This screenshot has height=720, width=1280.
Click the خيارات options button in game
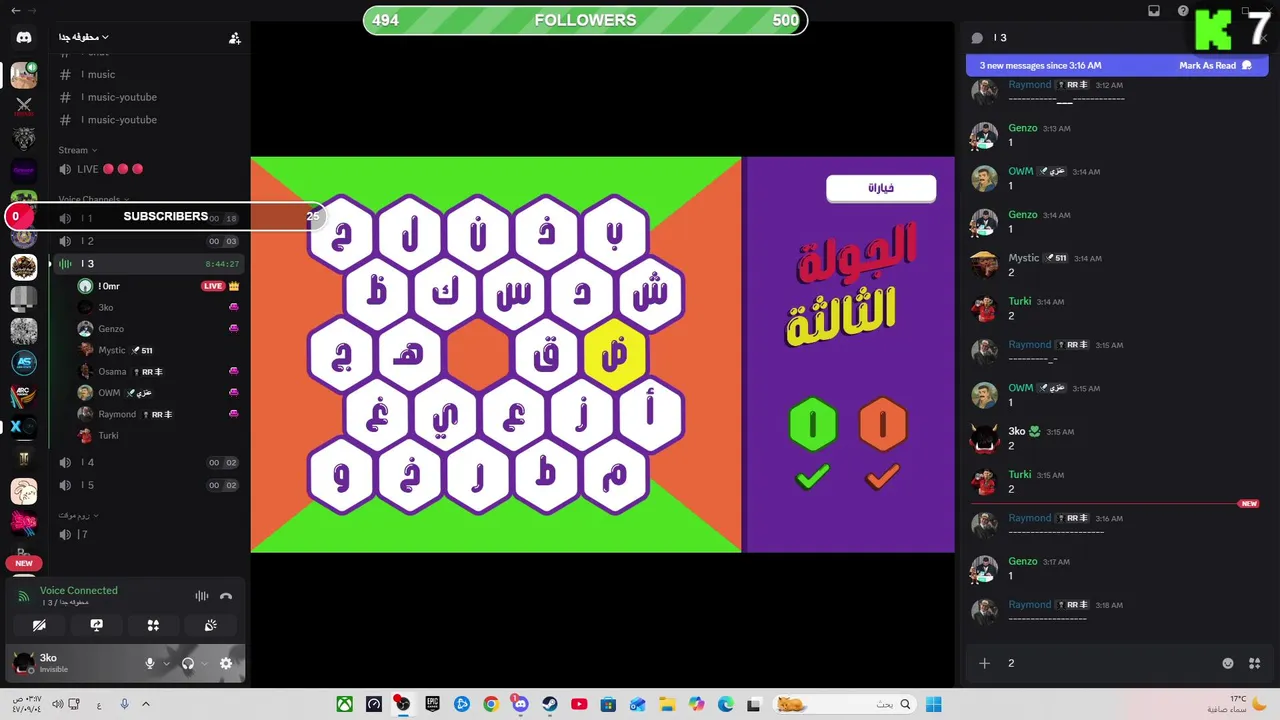tap(881, 188)
